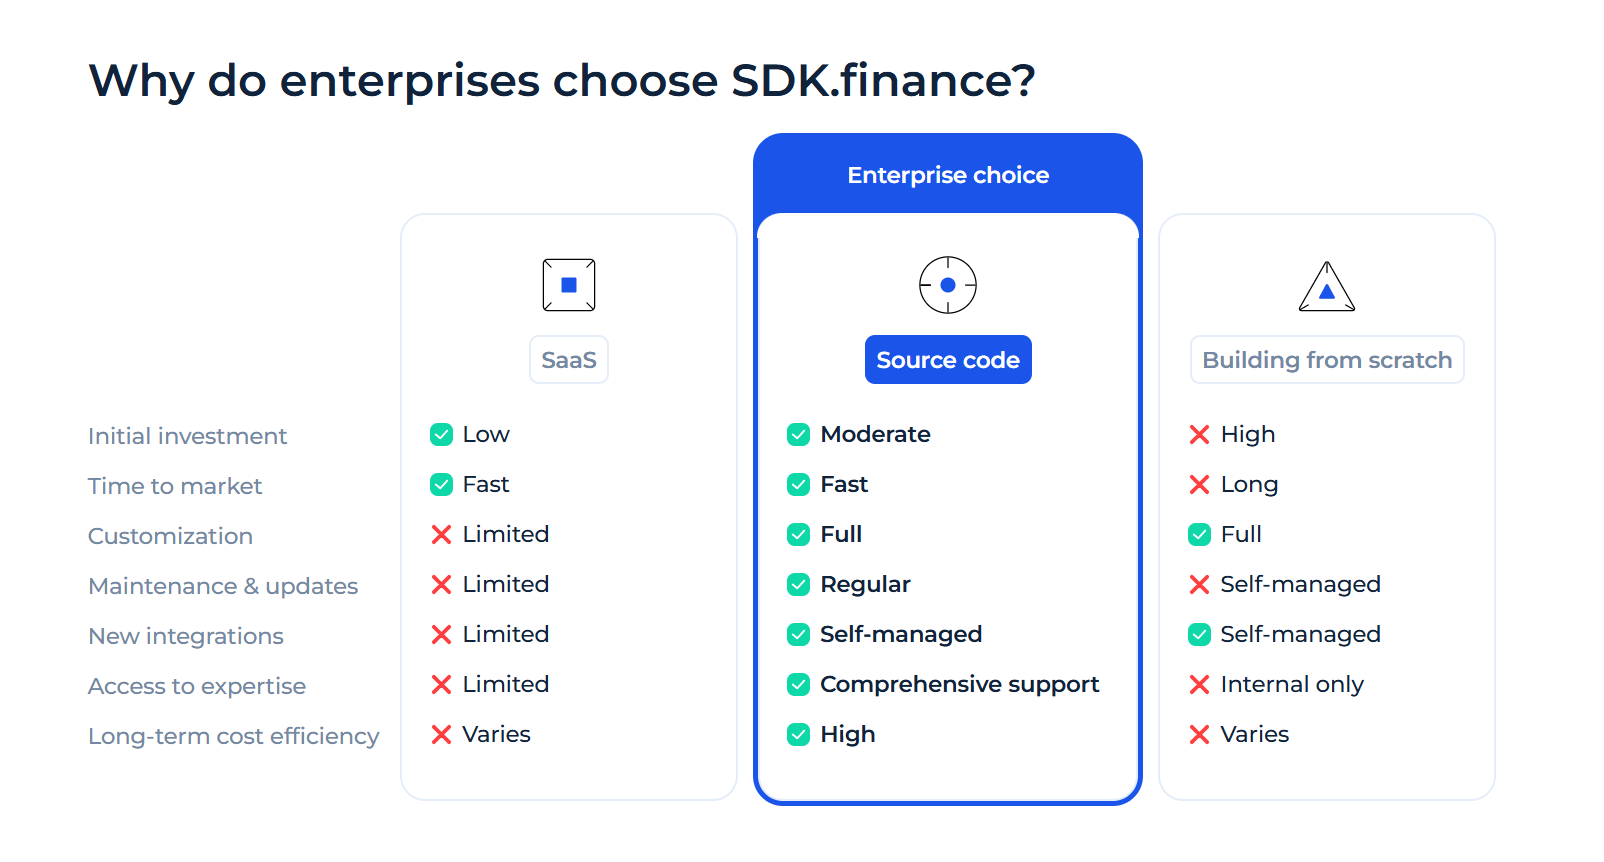
Task: Click the Building from scratch triangle icon
Action: pyautogui.click(x=1326, y=287)
